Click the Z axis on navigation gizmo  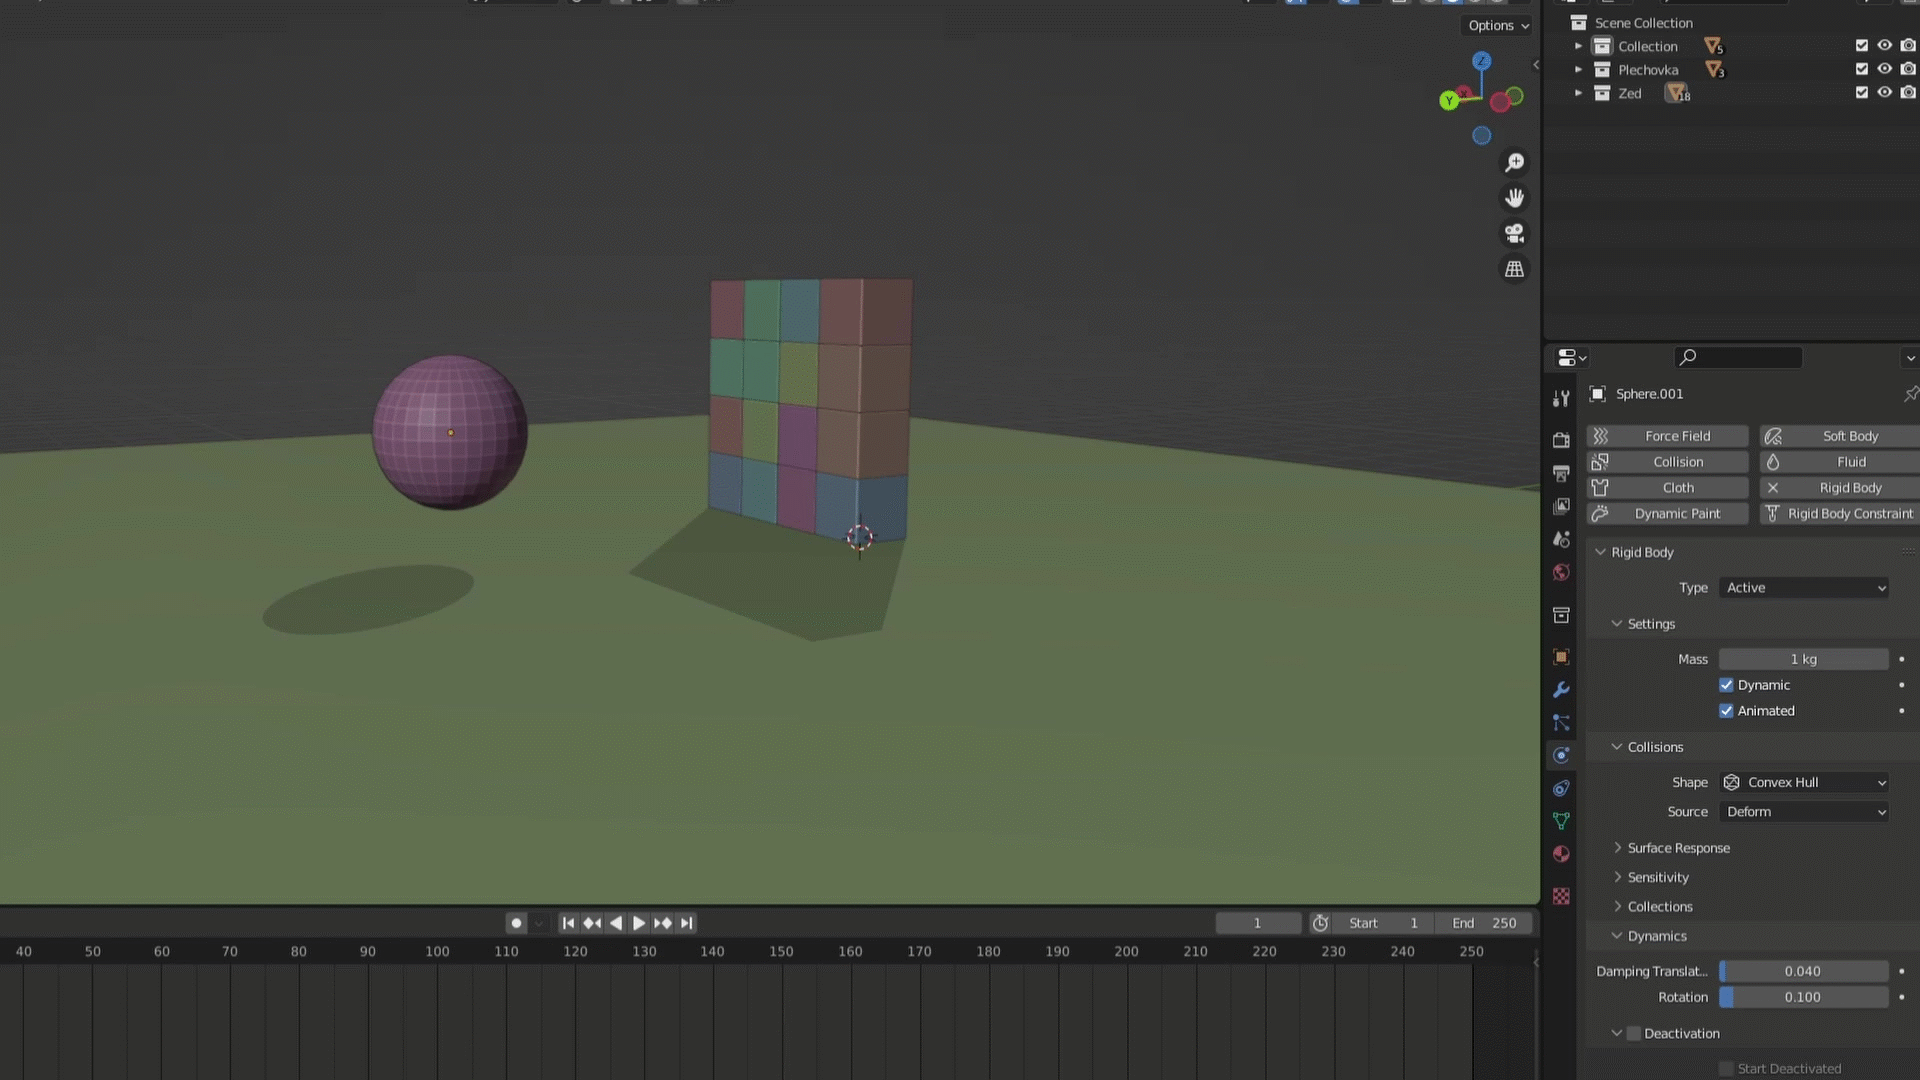(x=1482, y=61)
